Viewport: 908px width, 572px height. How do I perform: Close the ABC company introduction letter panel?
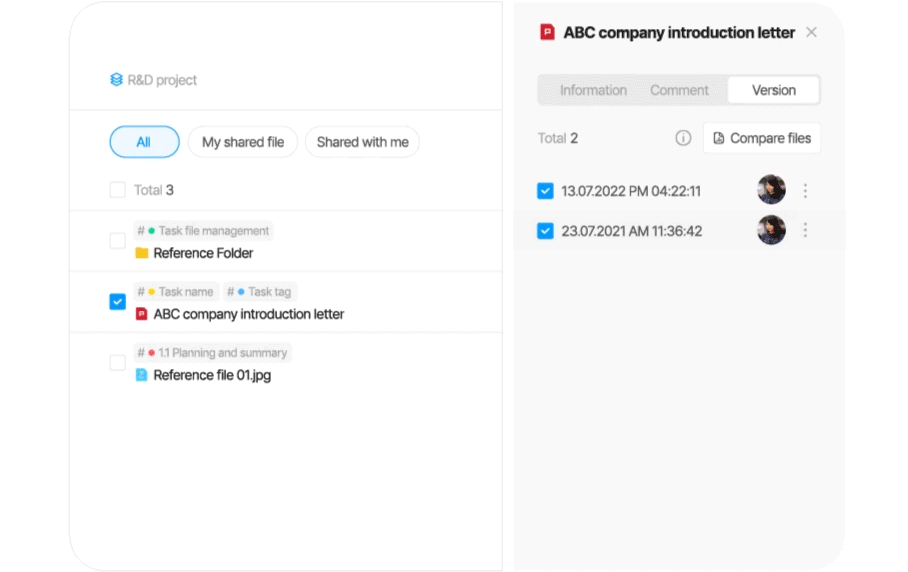[x=811, y=32]
